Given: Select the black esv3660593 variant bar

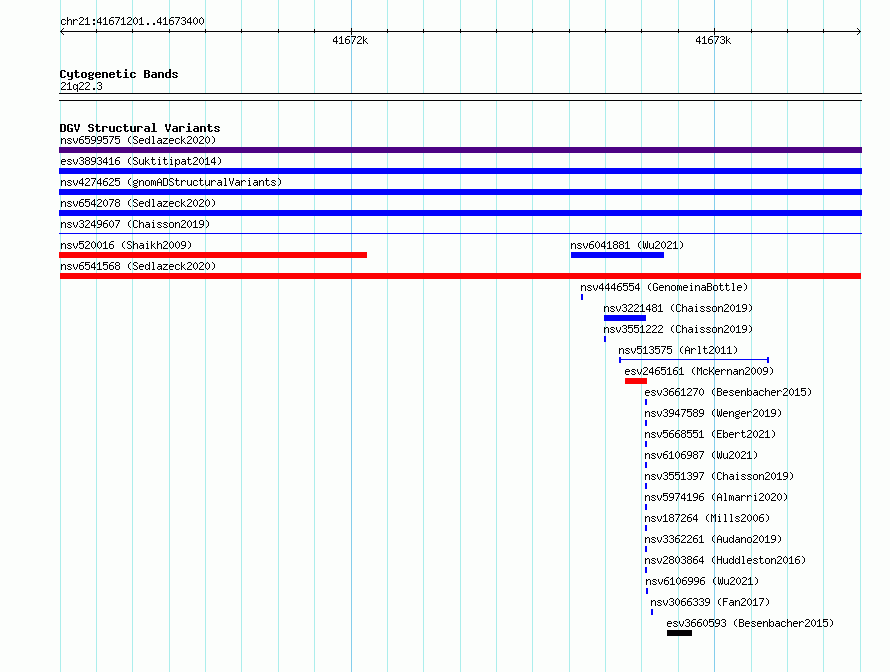Looking at the screenshot, I should coord(679,633).
